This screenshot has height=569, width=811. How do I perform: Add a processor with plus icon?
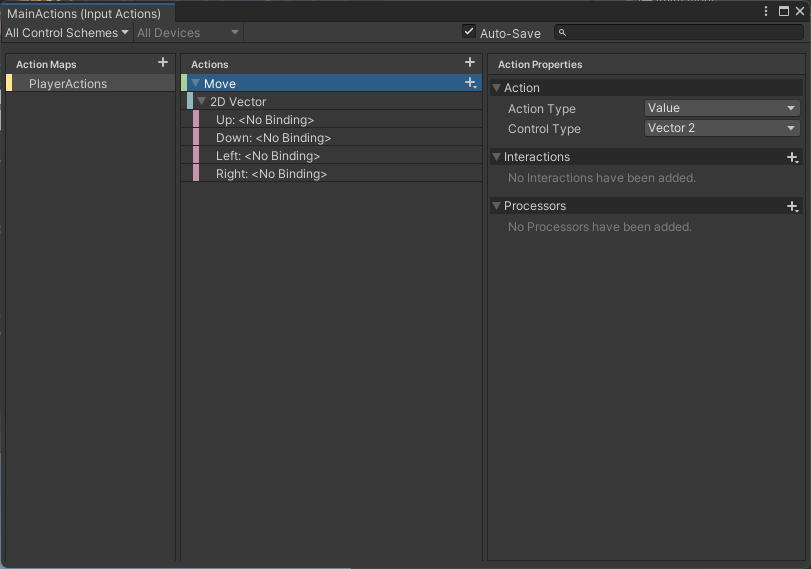click(792, 206)
